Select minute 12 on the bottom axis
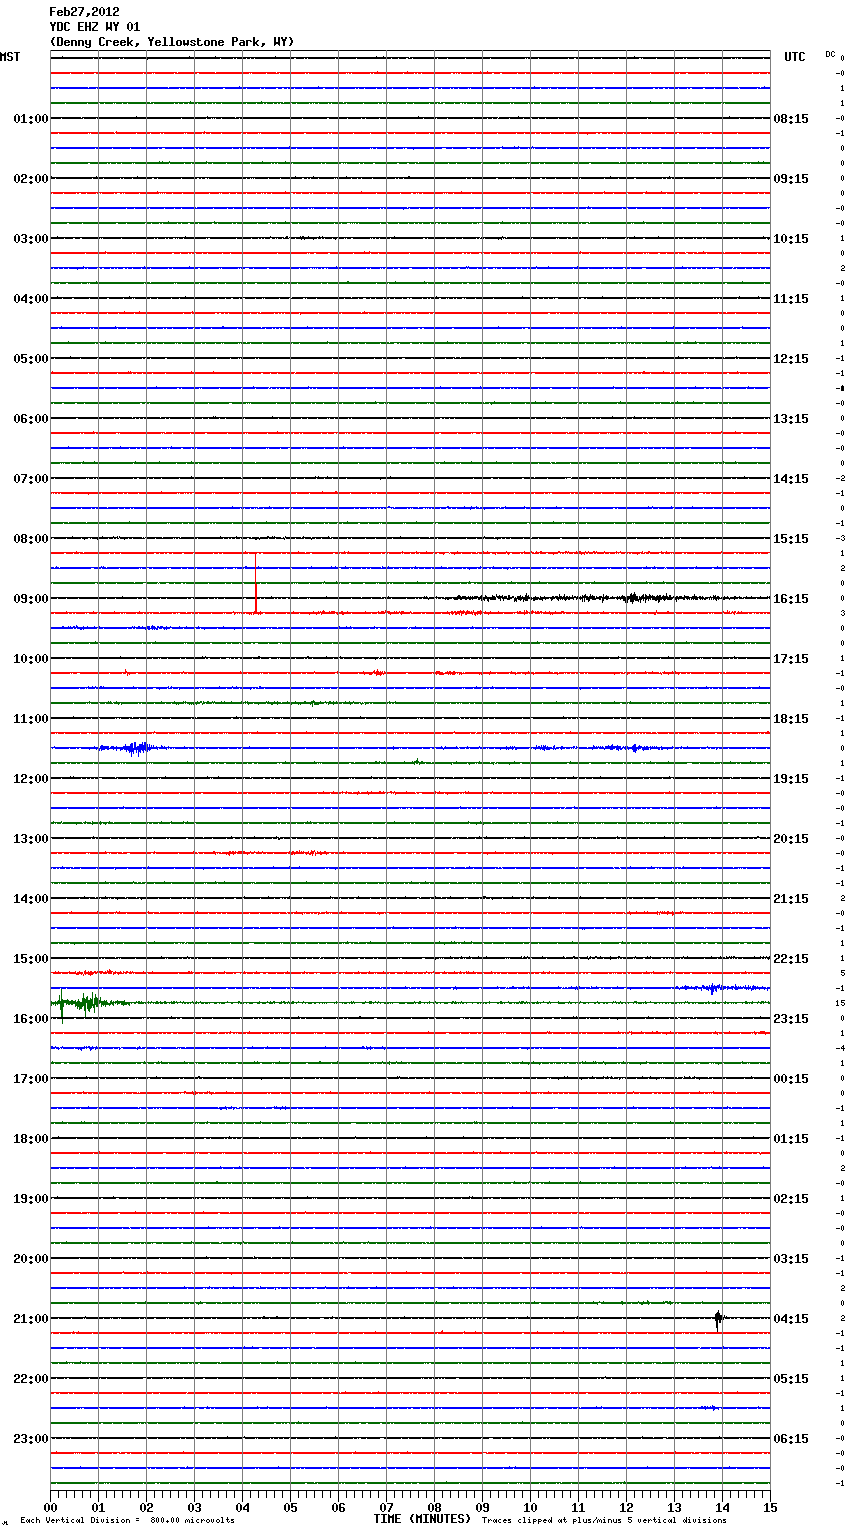This screenshot has width=850, height=1534. 626,1507
